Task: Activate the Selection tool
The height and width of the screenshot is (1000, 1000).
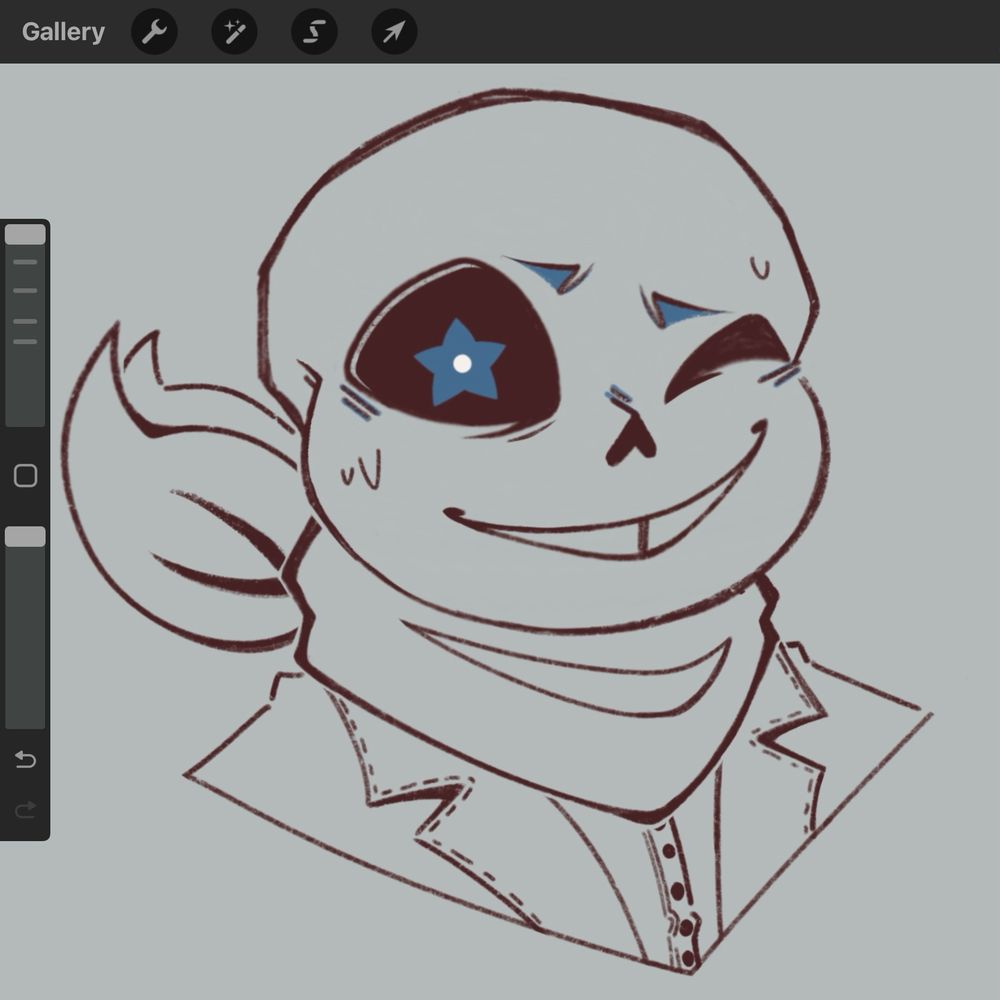Action: pos(314,31)
